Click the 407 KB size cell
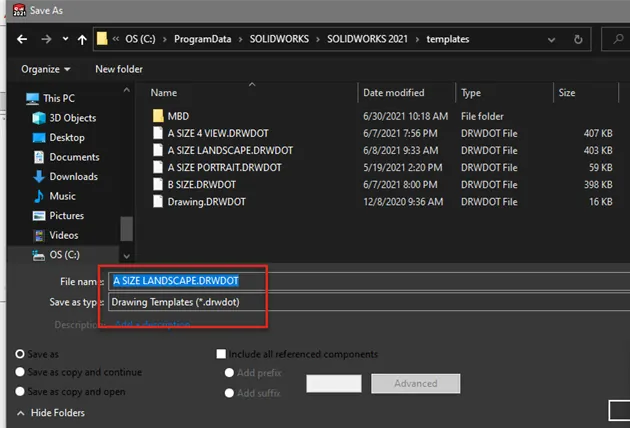 pyautogui.click(x=598, y=133)
